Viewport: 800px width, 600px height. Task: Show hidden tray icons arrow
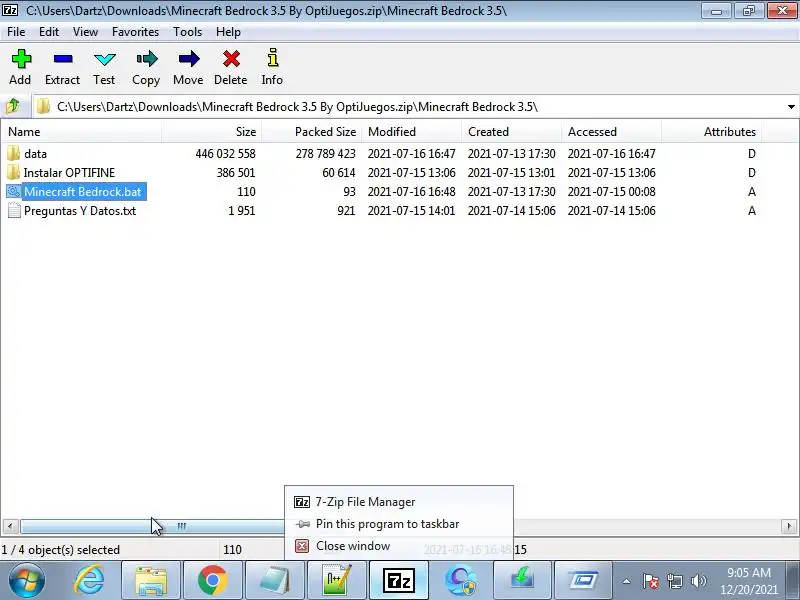627,581
